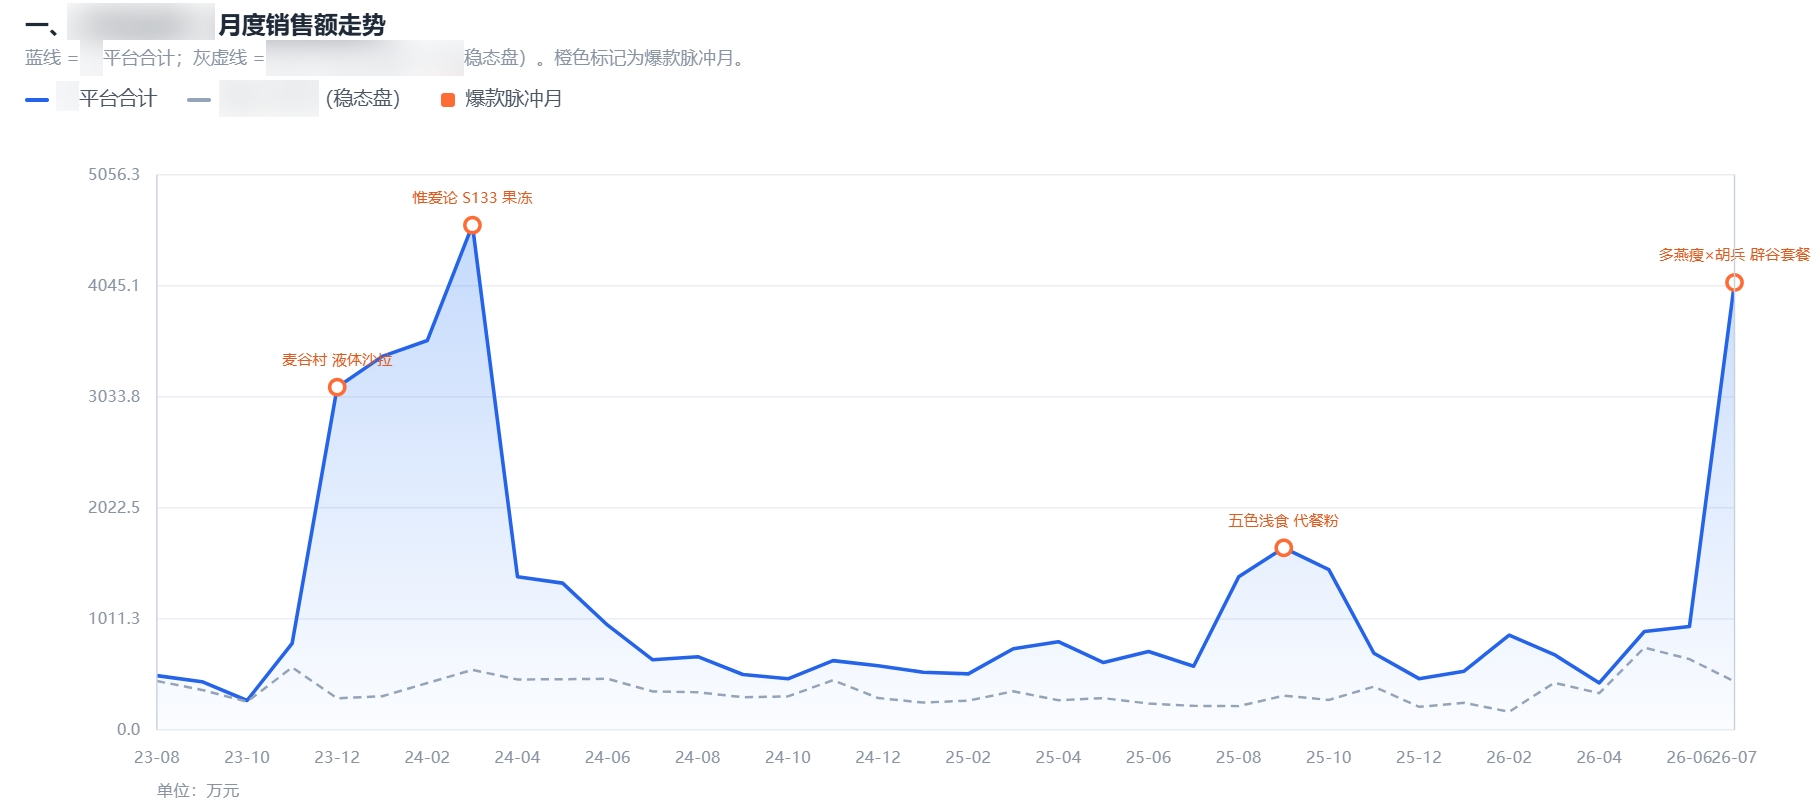Click the 多燕瘦×胡兵 辟谷套餐 marker
Screen dimensions: 1816x812
(x=1734, y=283)
